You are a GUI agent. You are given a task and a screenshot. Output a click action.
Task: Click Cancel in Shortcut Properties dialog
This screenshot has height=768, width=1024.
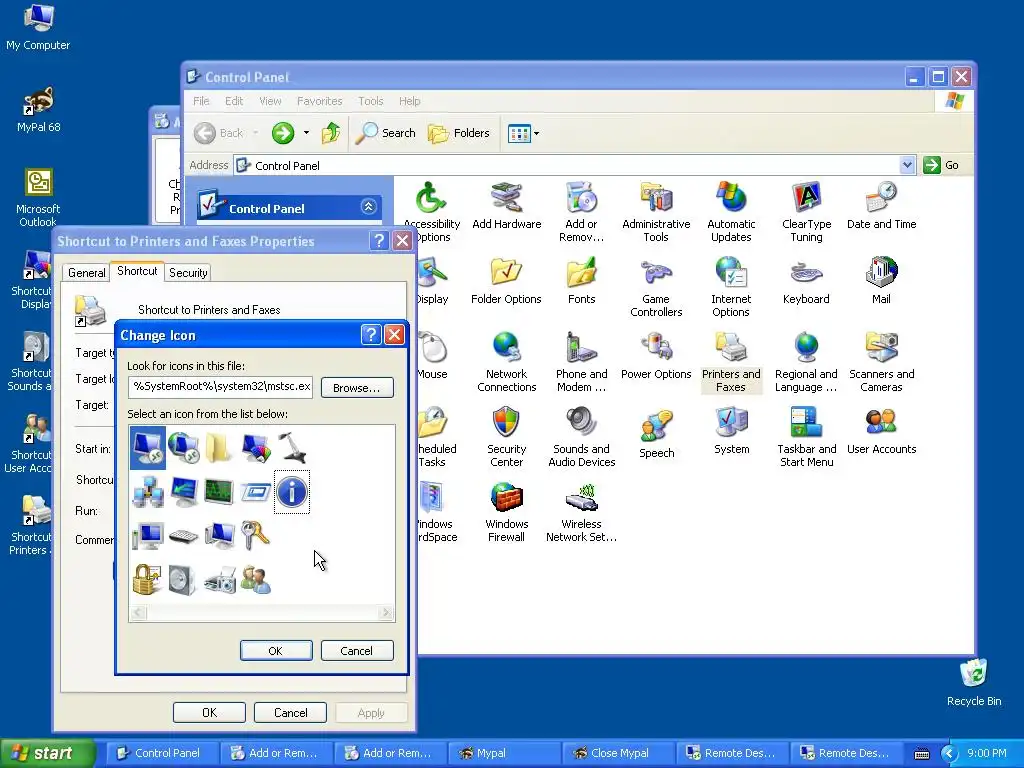click(290, 712)
